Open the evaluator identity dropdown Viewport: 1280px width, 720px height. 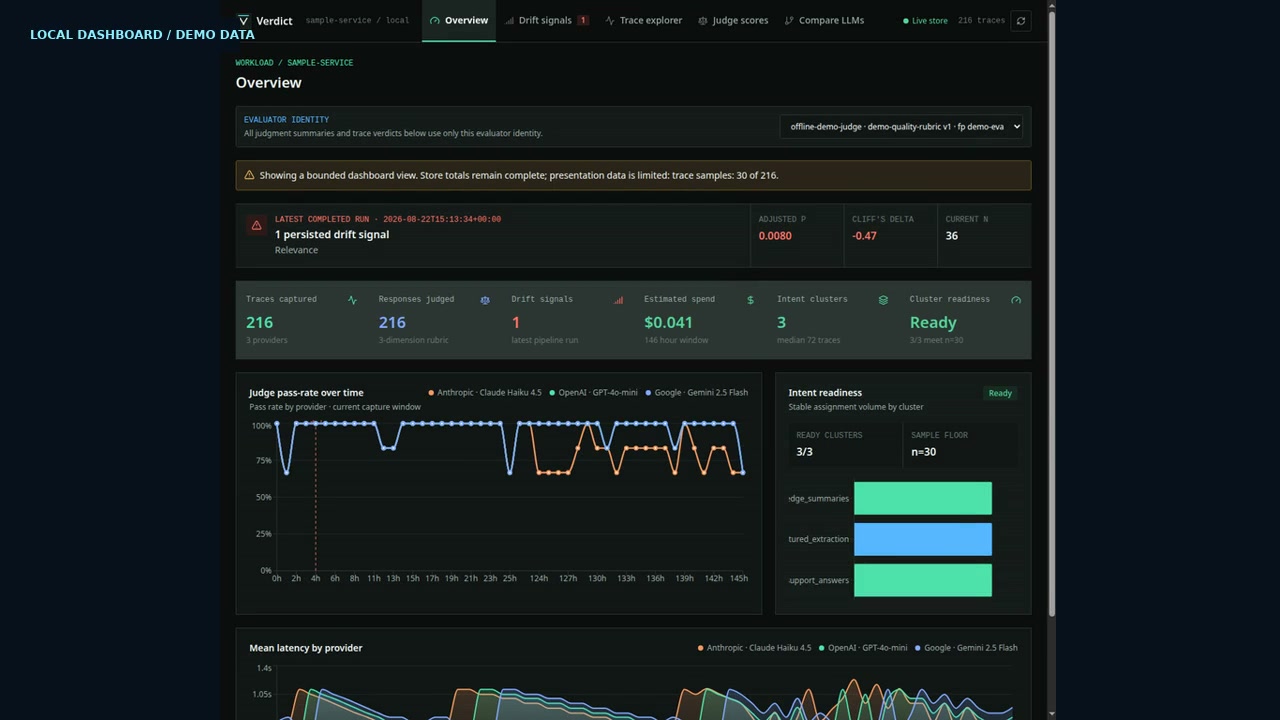(901, 127)
